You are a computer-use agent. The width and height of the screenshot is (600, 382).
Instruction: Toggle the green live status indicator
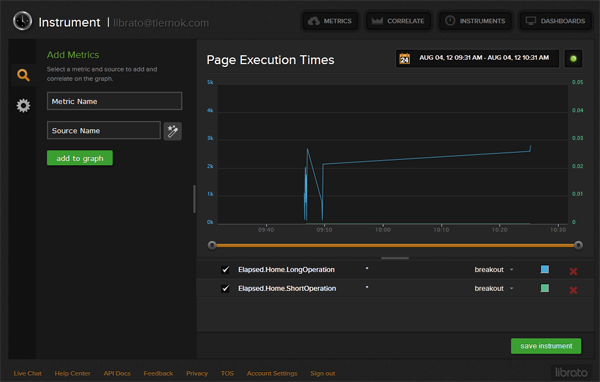[573, 59]
